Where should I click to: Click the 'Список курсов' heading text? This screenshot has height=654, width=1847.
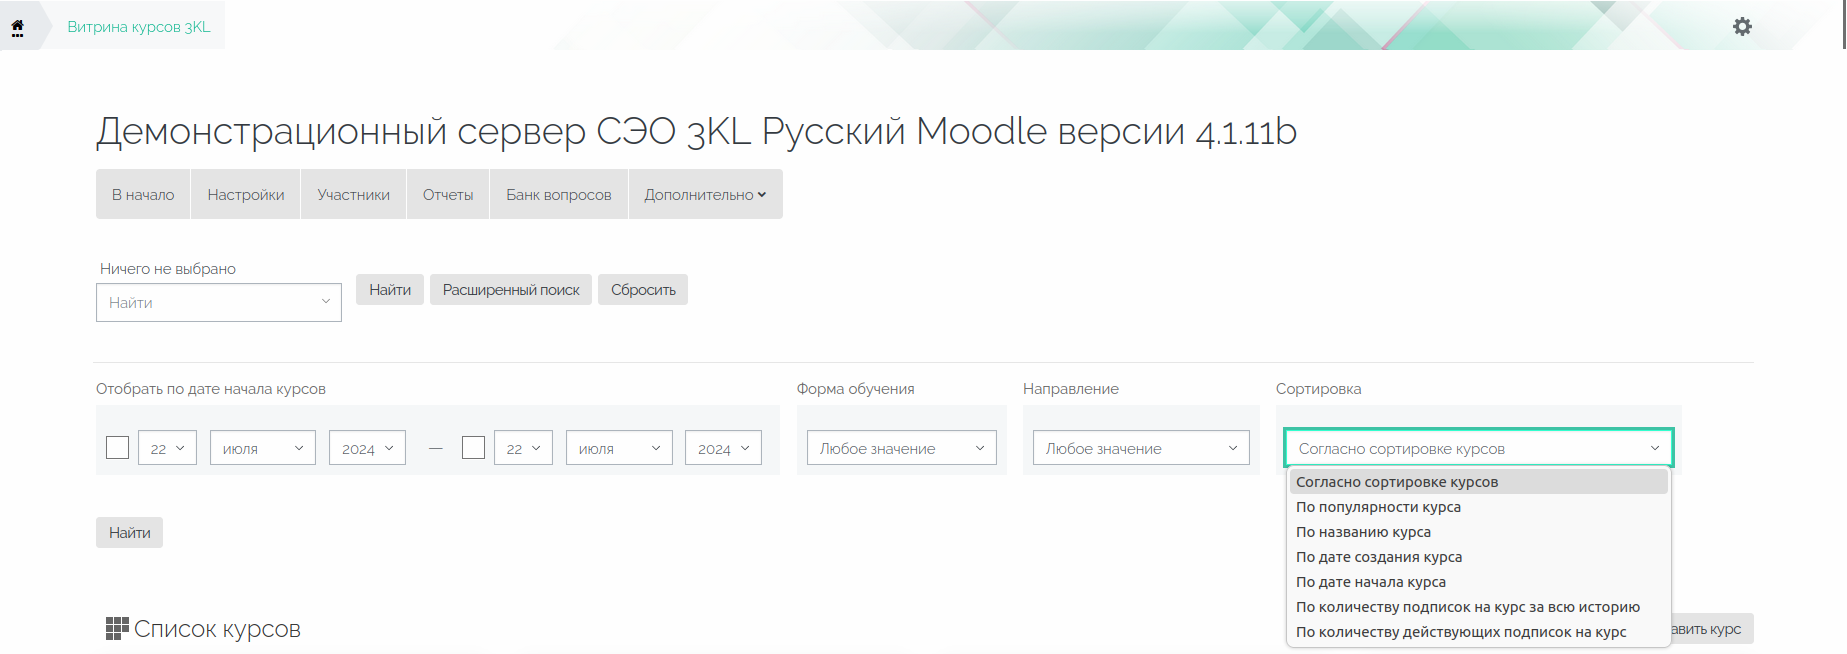tap(217, 629)
